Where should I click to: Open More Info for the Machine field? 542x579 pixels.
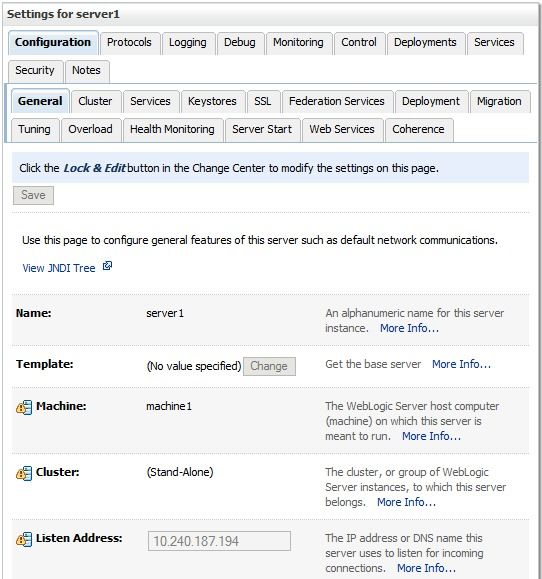click(431, 436)
